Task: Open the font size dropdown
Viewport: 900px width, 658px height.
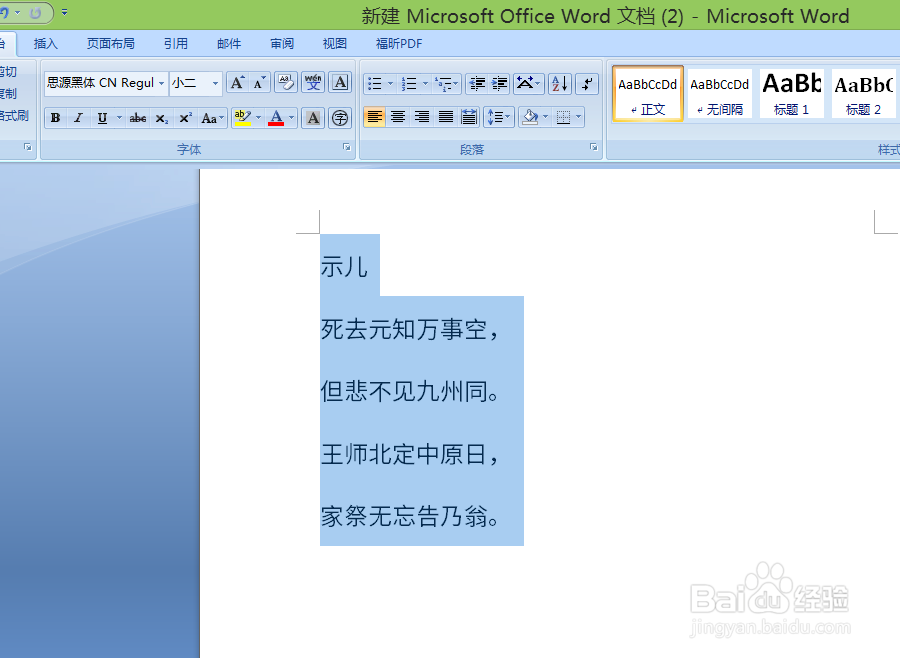Action: point(215,83)
